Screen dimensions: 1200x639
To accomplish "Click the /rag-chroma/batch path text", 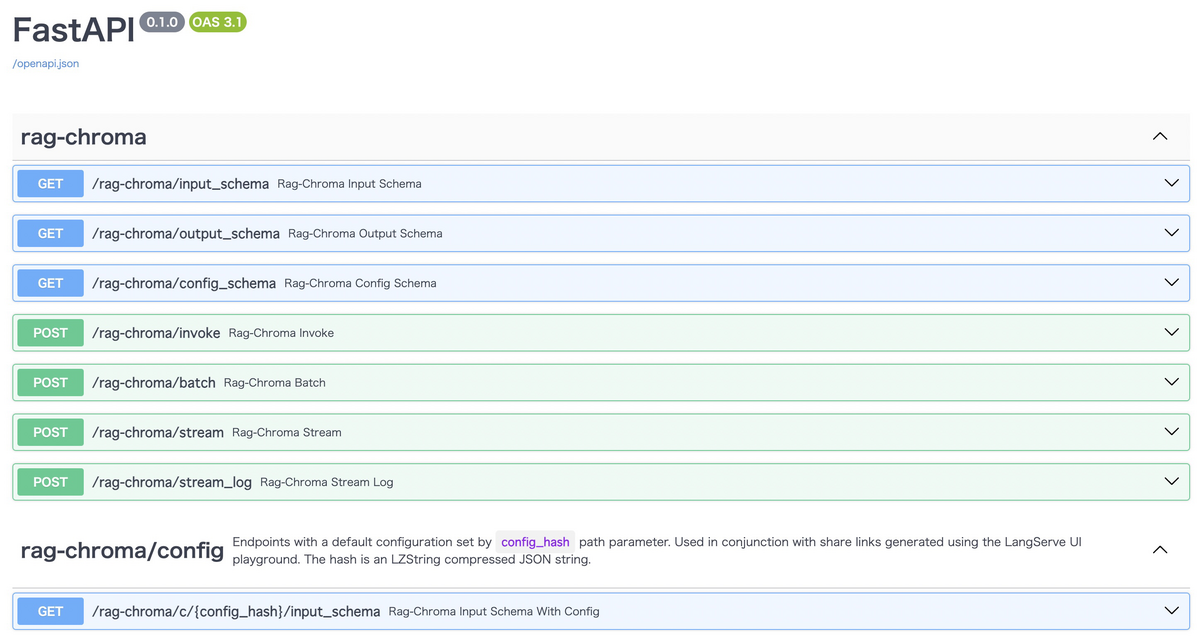I will [x=154, y=382].
